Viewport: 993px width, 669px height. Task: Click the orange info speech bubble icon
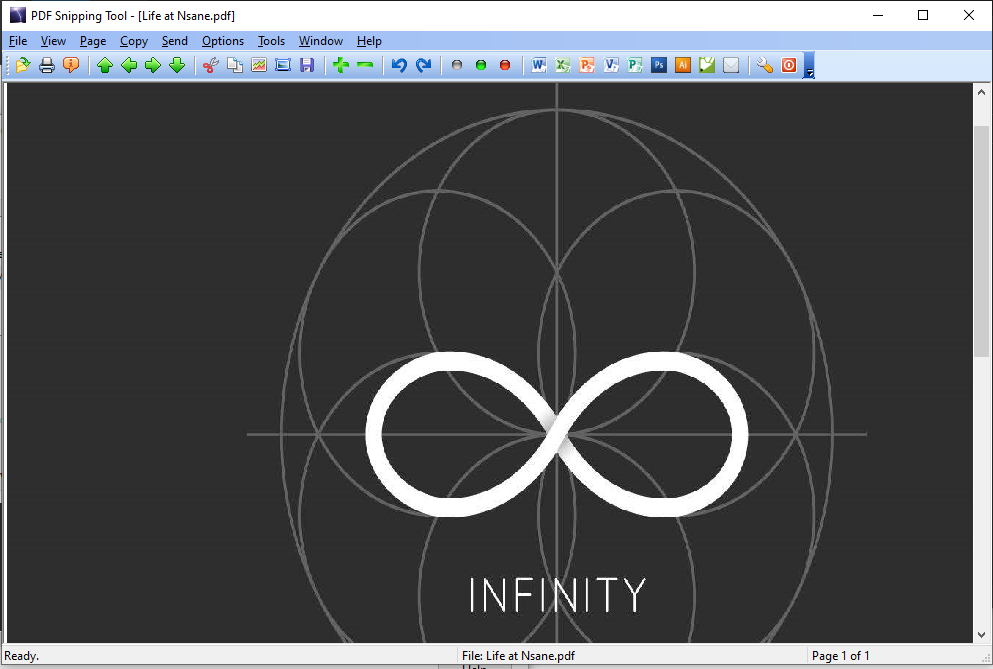71,65
